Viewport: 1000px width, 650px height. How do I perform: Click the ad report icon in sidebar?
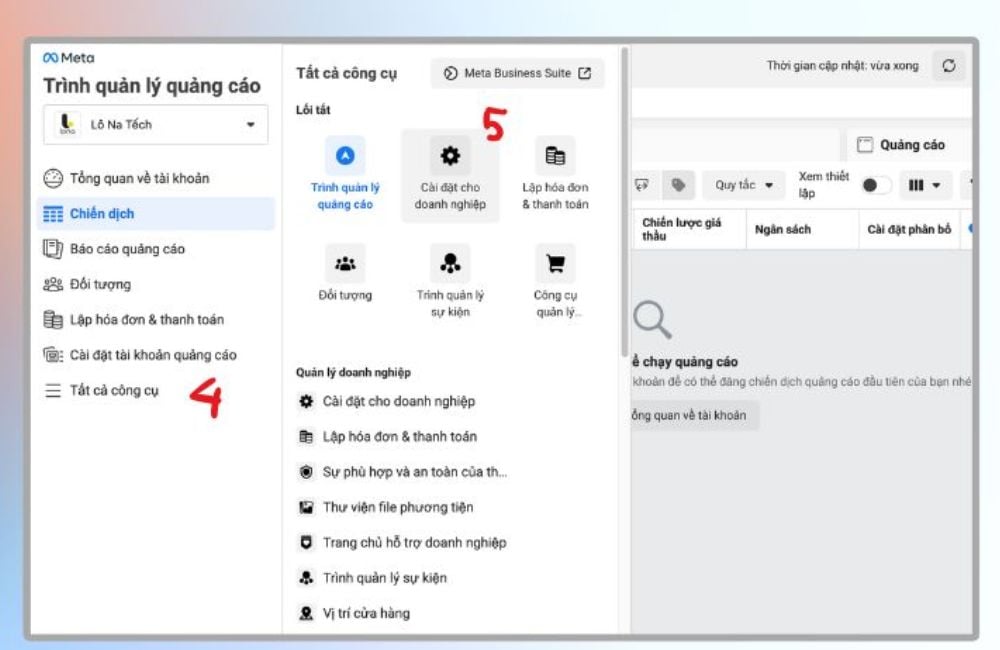coord(53,249)
